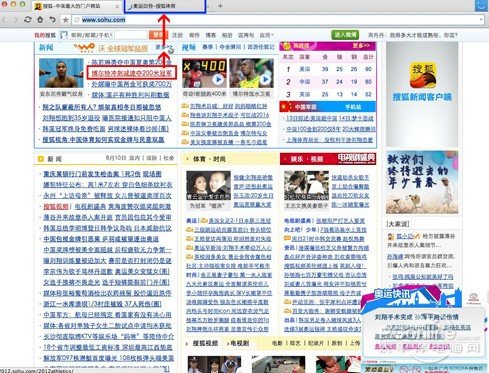Open the 注册 register link
This screenshot has width=489, height=373.
tap(177, 35)
